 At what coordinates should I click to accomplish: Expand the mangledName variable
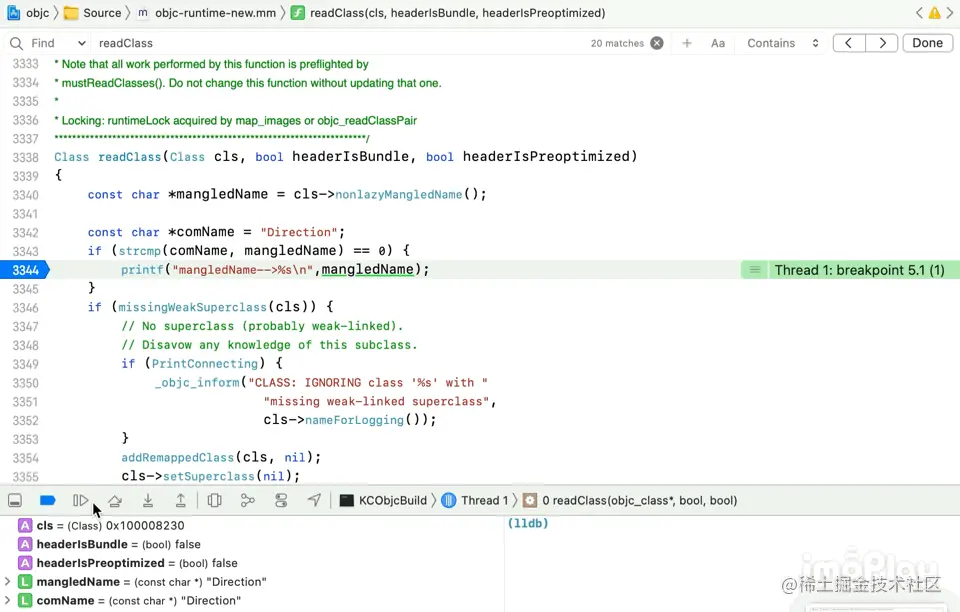7,581
